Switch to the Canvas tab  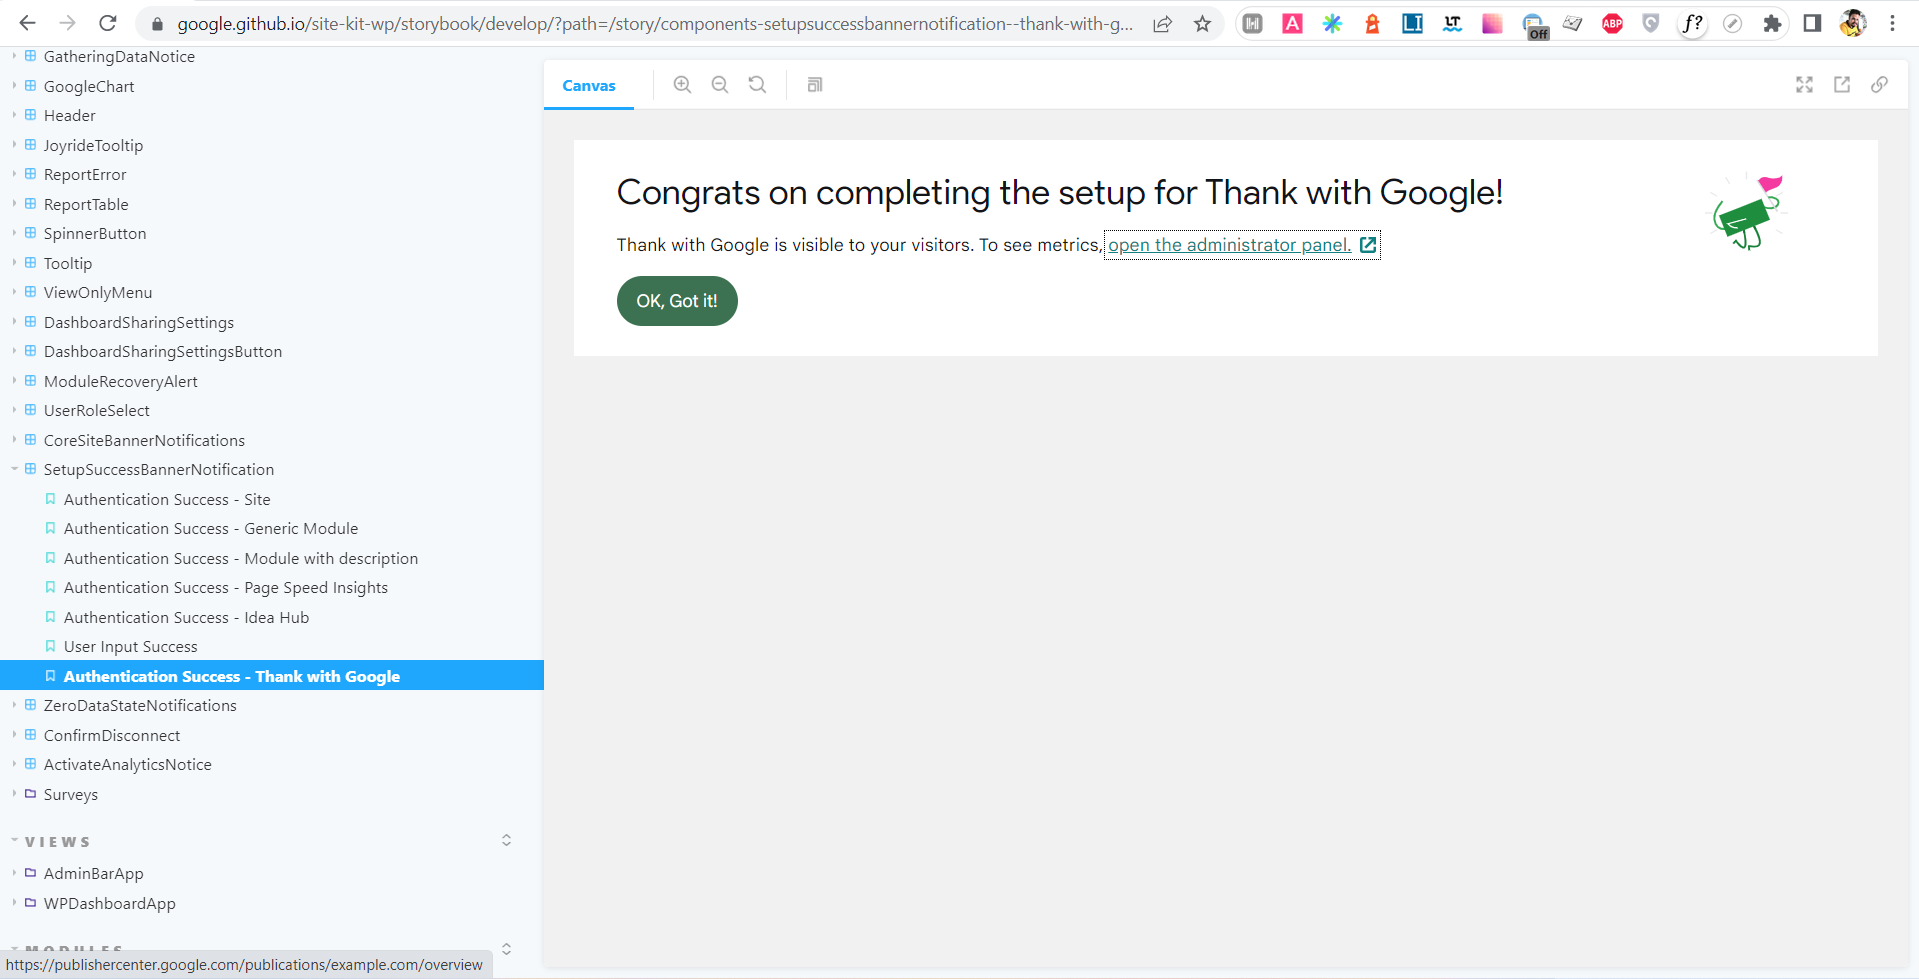[589, 86]
